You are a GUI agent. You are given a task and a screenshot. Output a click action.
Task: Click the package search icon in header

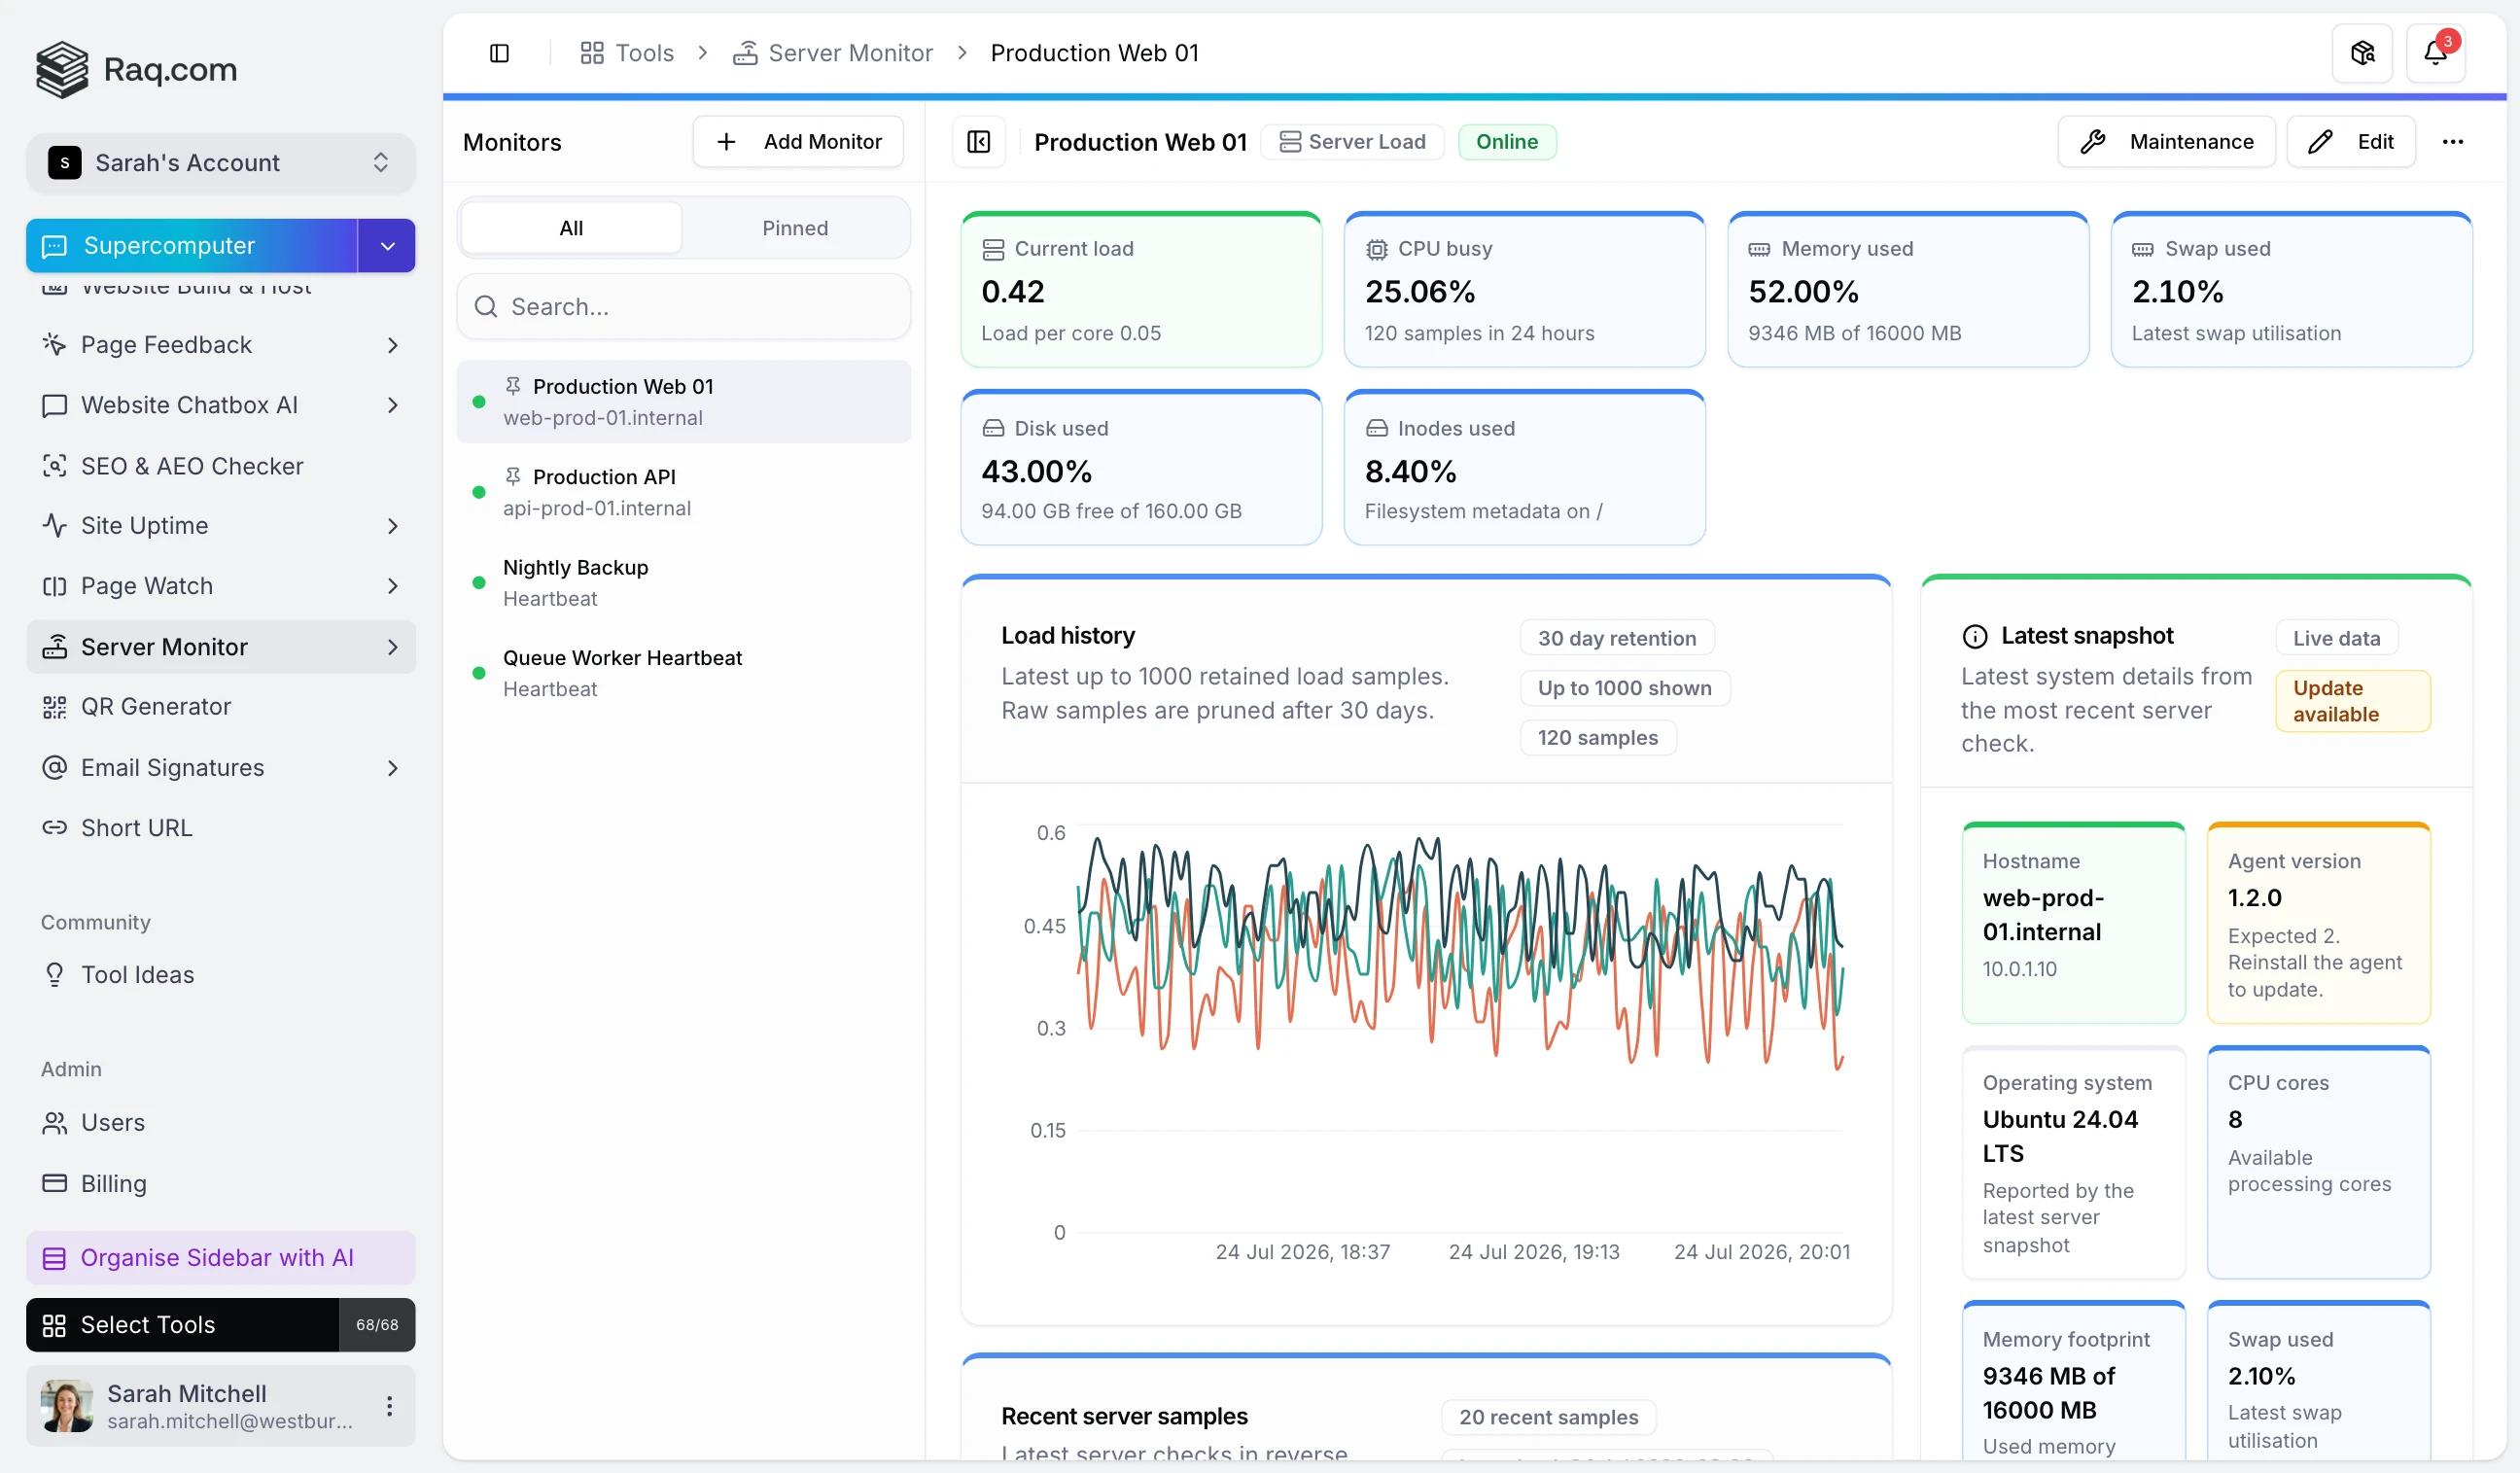[x=2362, y=53]
